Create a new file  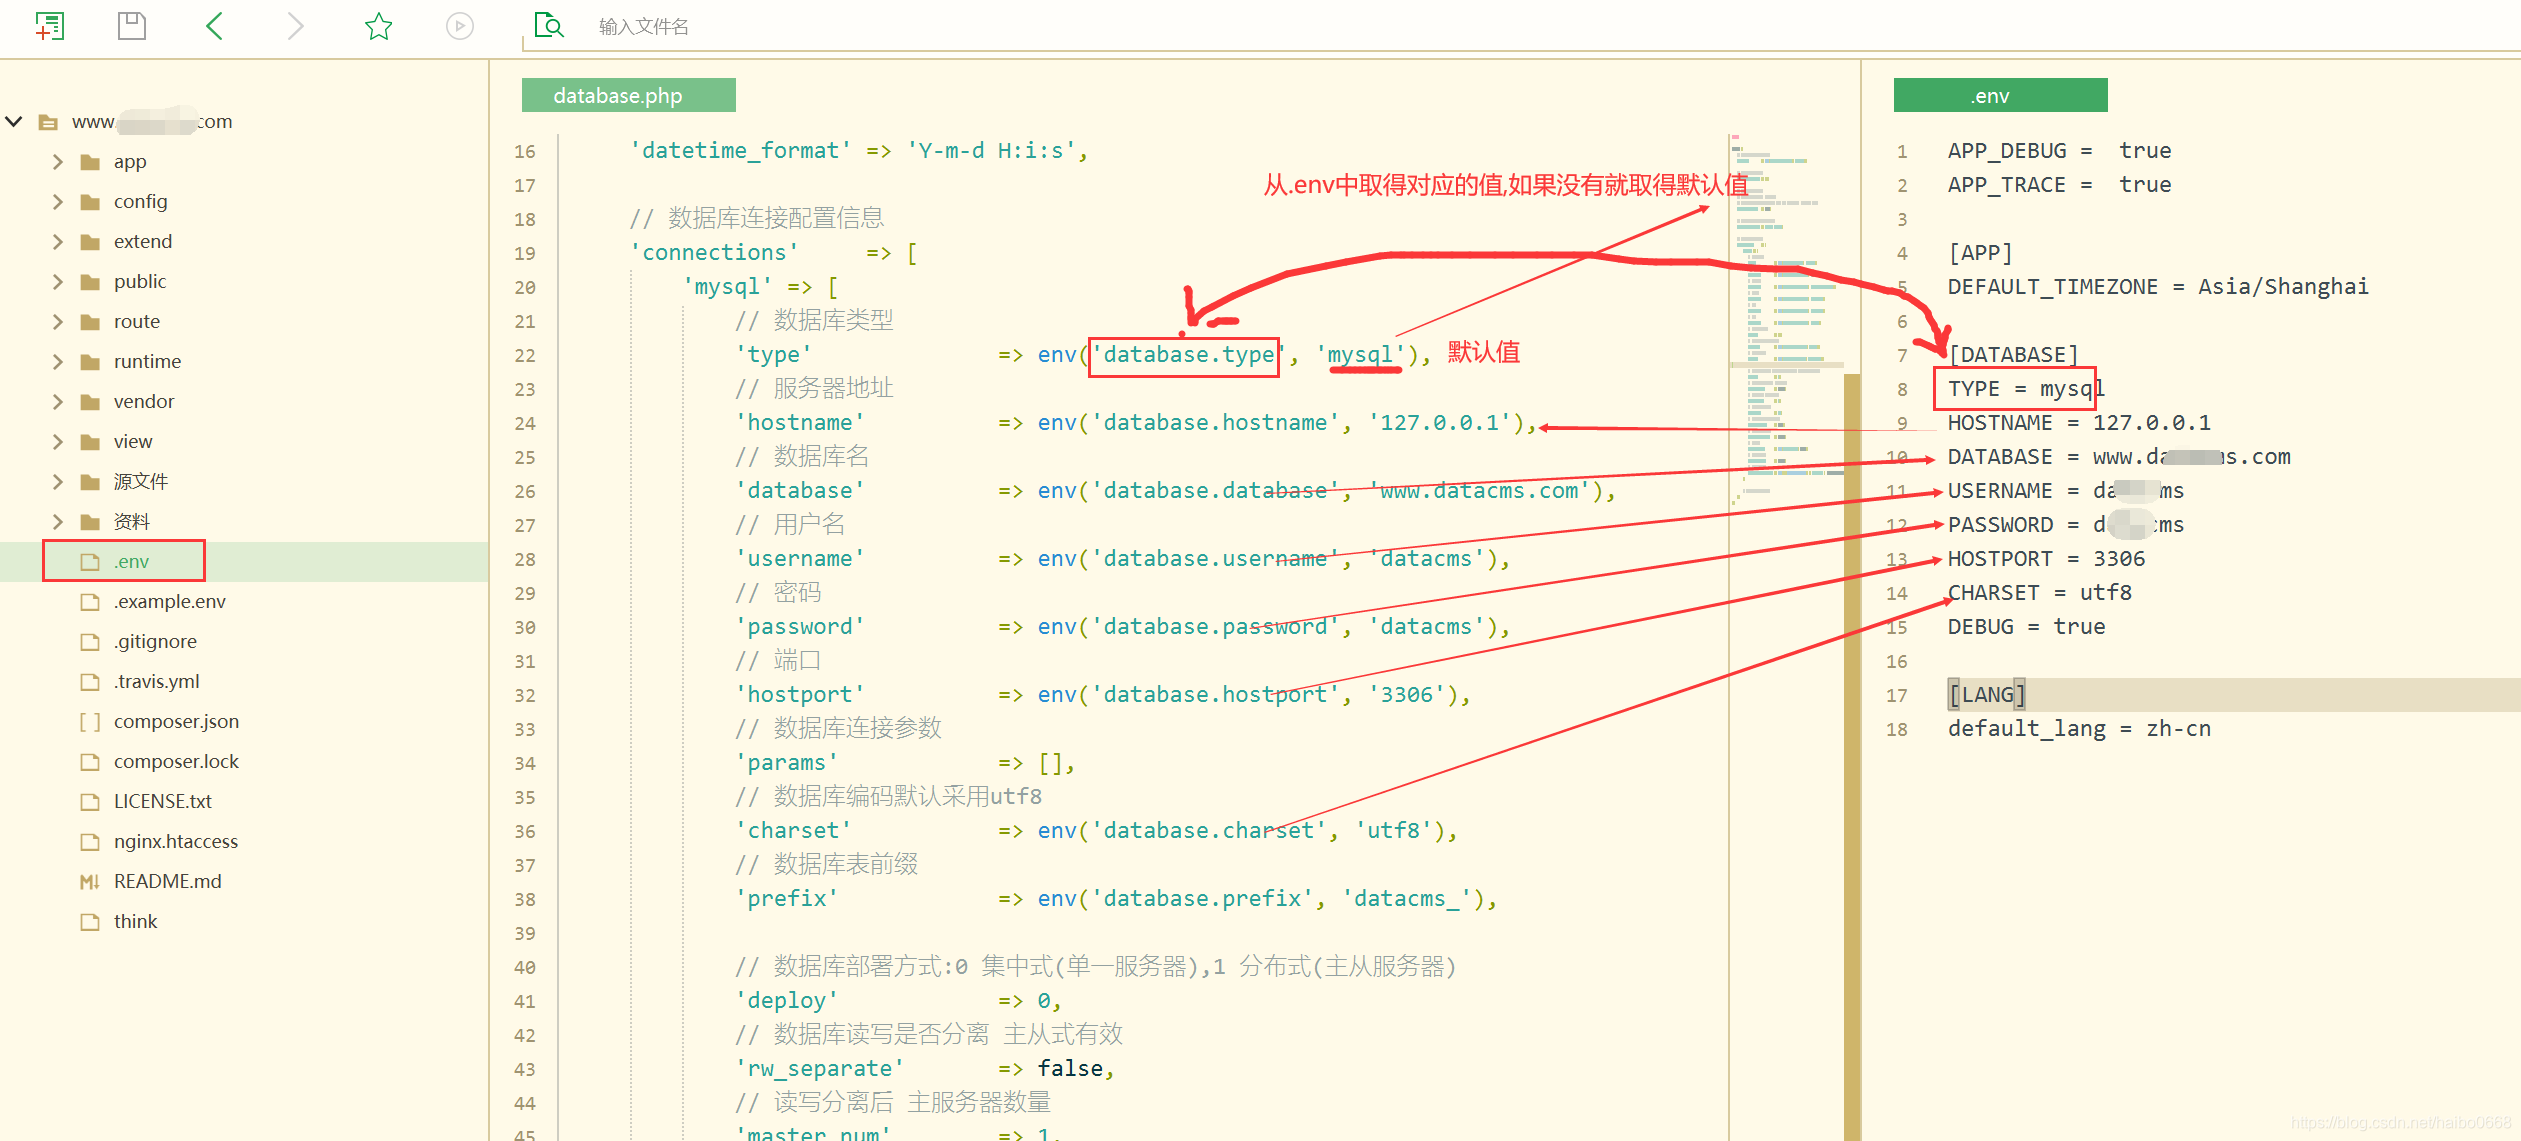(50, 26)
